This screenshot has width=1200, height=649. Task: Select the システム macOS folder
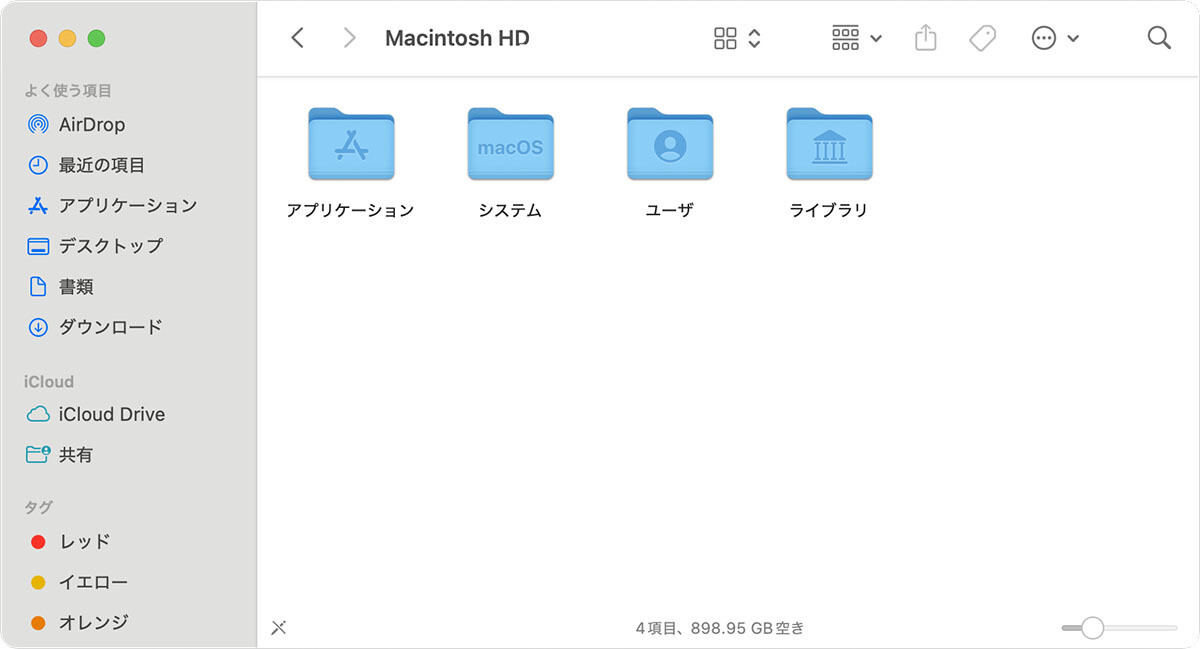coord(510,145)
